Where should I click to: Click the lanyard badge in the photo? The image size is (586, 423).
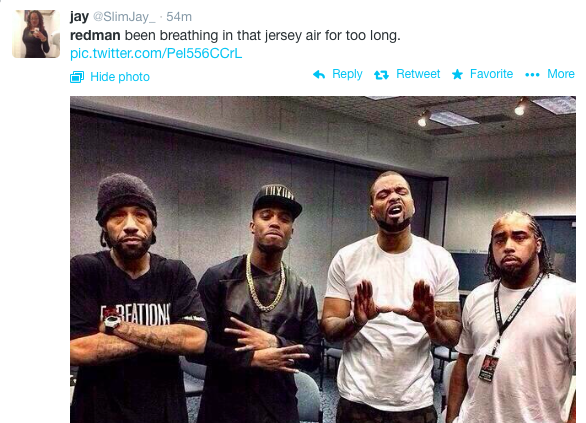coord(487,368)
